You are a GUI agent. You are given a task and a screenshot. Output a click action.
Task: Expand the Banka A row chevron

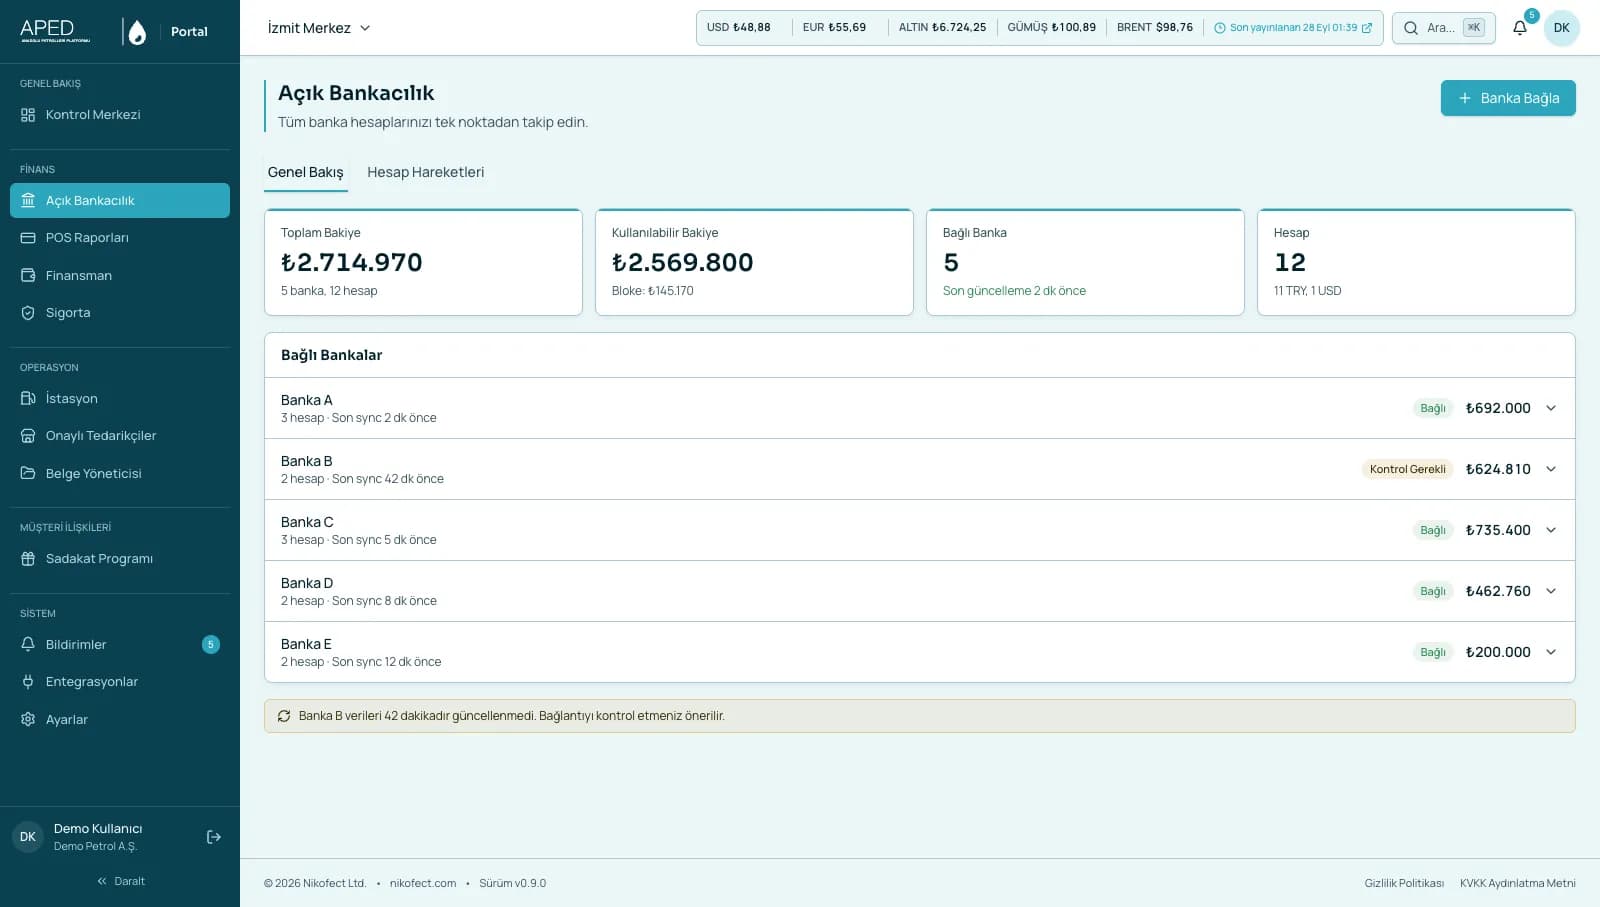pyautogui.click(x=1551, y=408)
